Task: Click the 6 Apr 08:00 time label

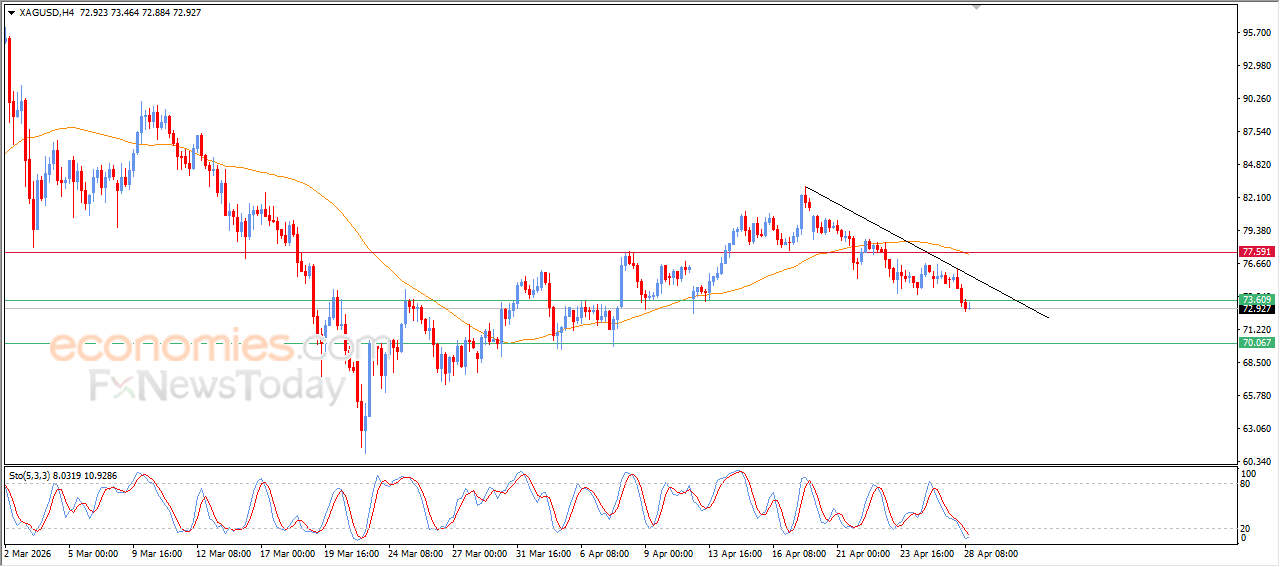Action: (605, 553)
